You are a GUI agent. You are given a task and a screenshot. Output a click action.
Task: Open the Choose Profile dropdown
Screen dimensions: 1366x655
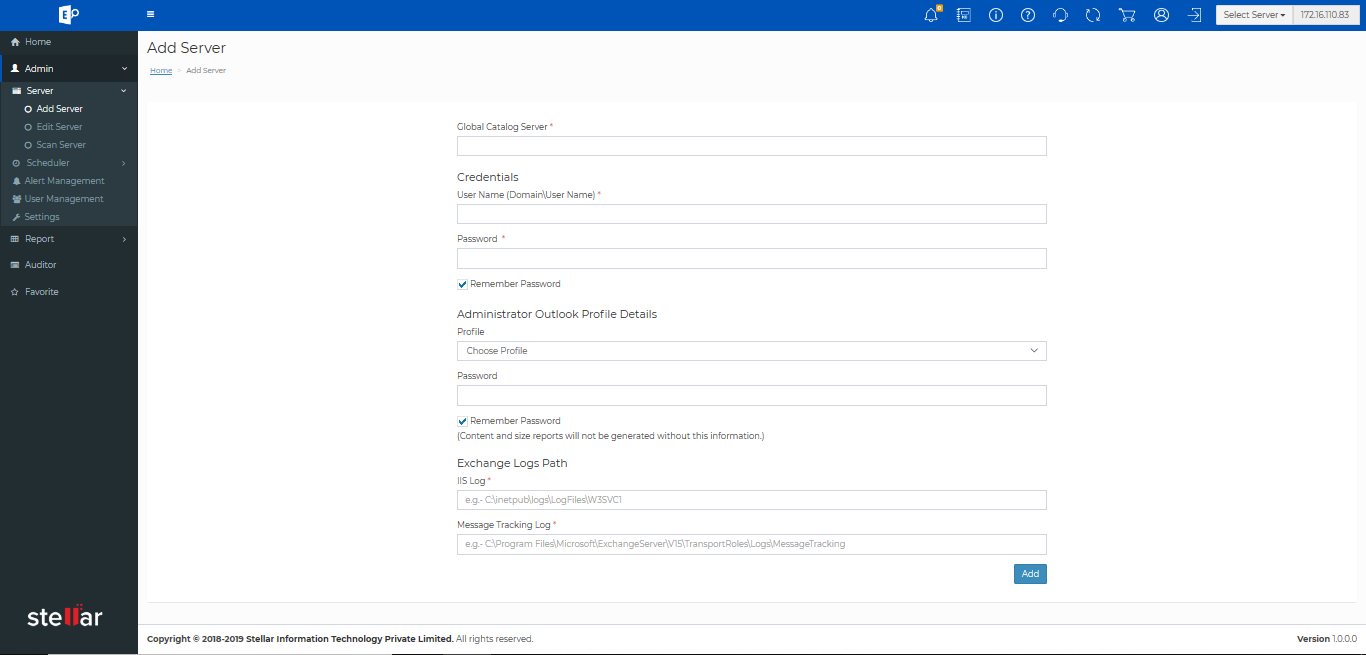click(x=751, y=351)
